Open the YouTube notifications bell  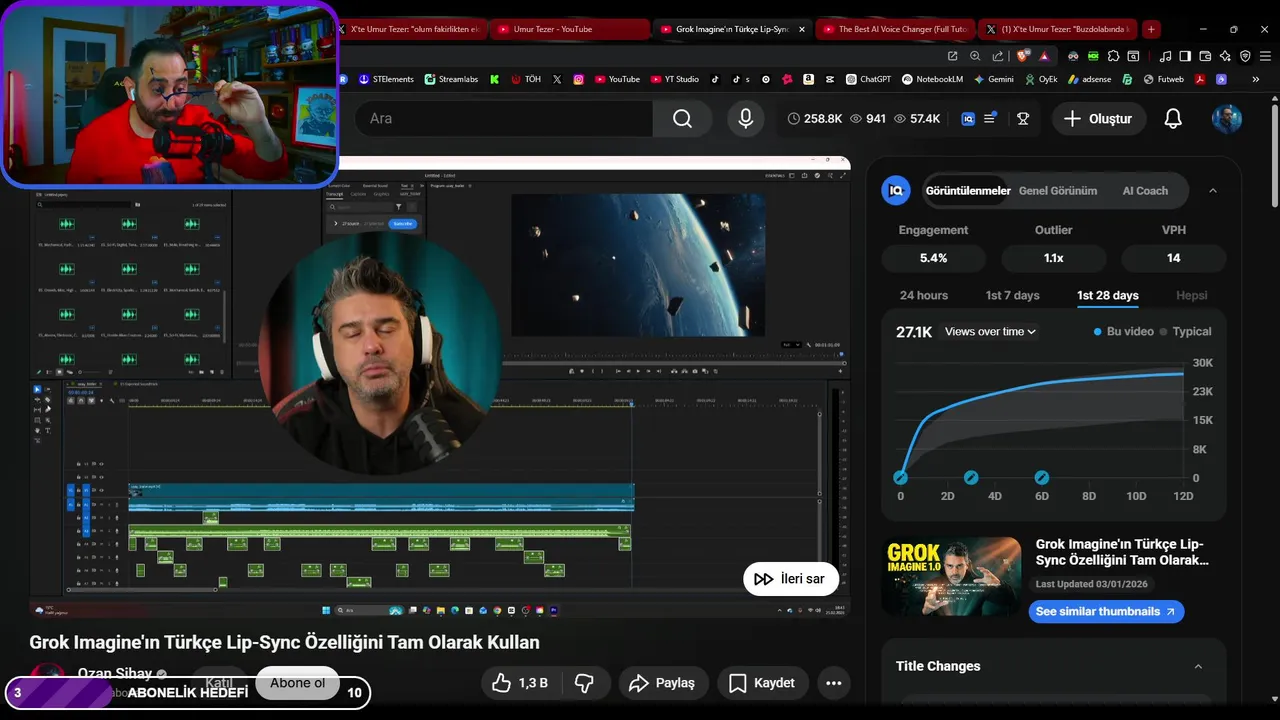coord(1173,118)
